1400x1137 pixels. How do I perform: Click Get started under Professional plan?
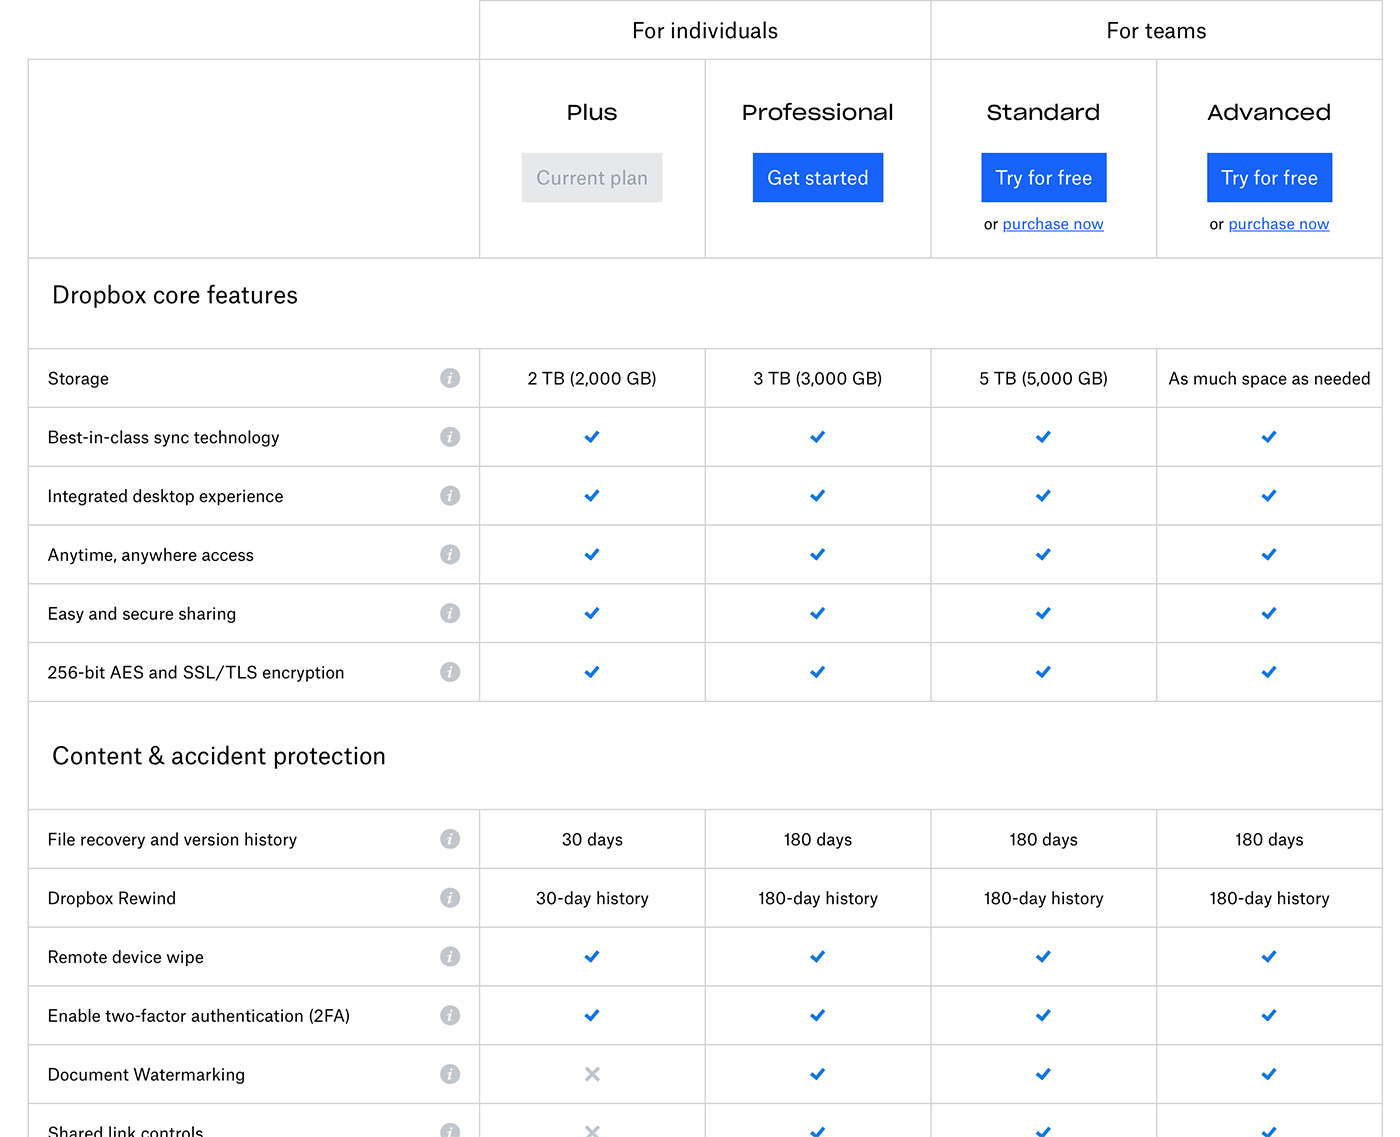coord(817,178)
